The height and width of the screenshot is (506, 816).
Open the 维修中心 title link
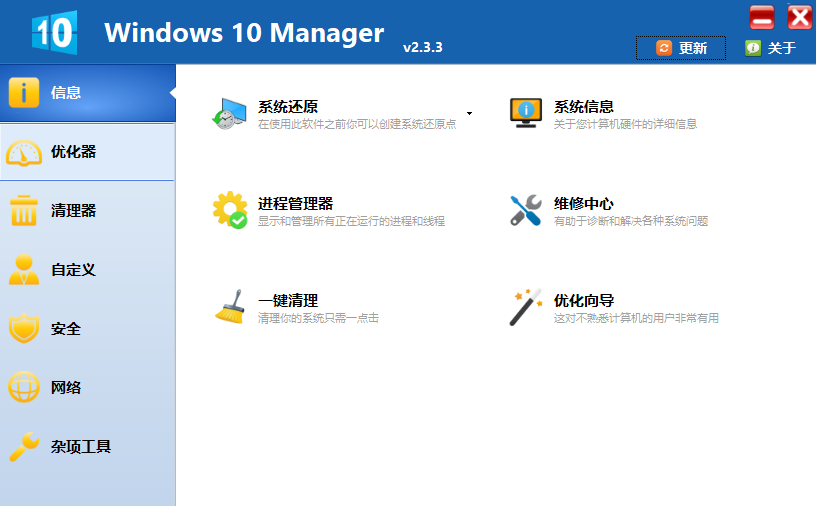click(583, 204)
